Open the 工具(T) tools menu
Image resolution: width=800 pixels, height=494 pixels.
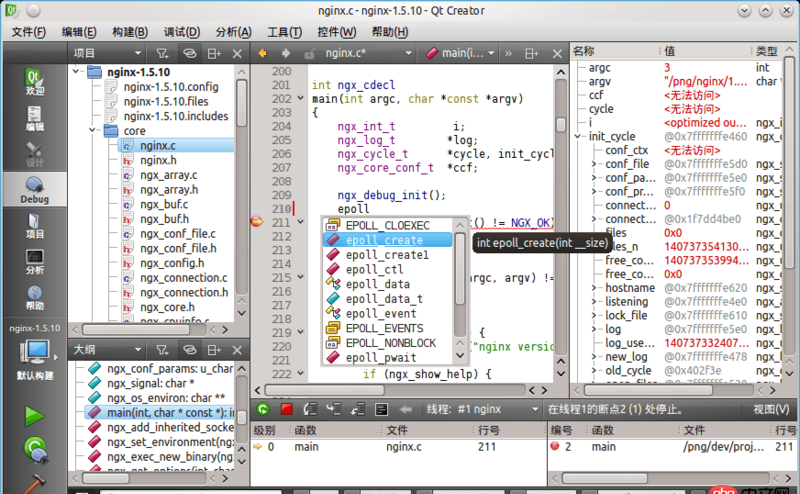click(x=285, y=32)
